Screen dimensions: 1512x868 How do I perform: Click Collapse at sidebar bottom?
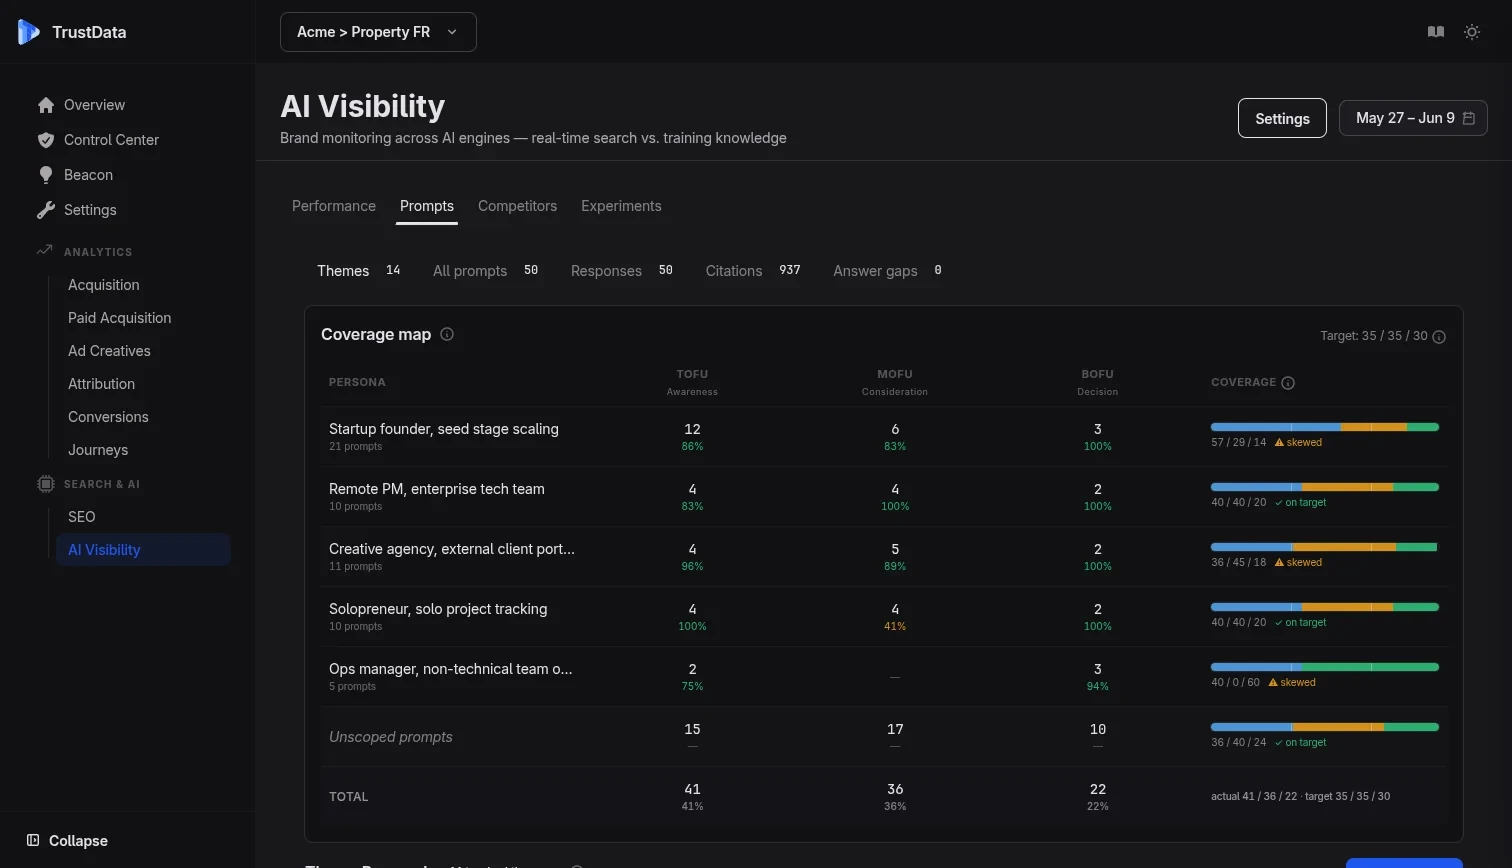[68, 840]
